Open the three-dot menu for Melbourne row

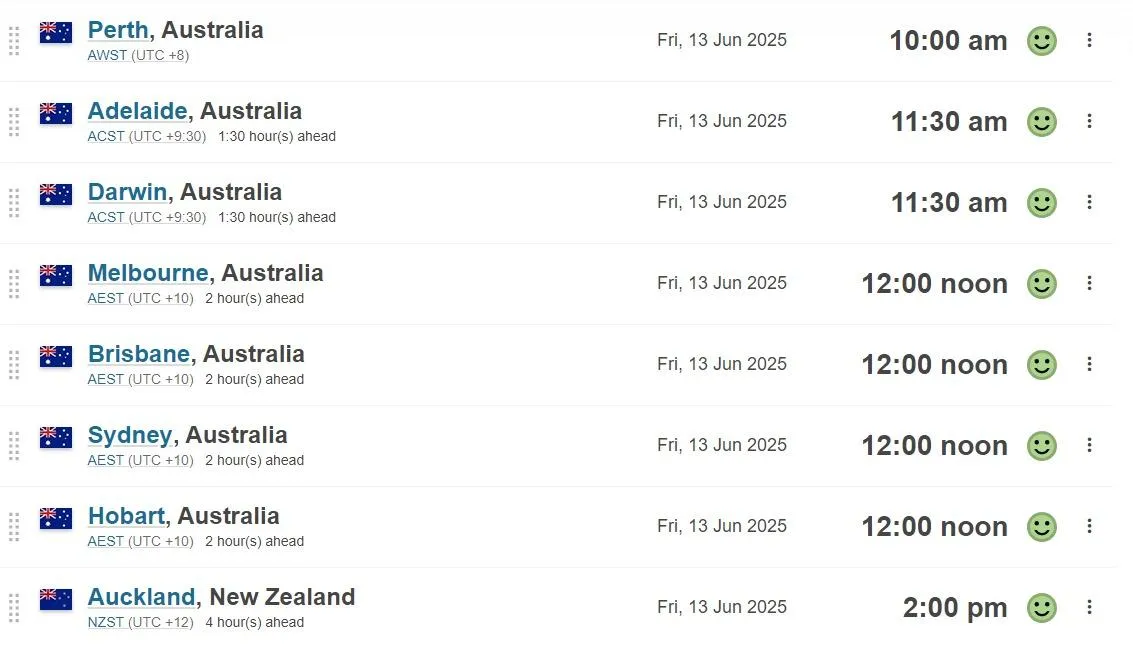point(1089,283)
